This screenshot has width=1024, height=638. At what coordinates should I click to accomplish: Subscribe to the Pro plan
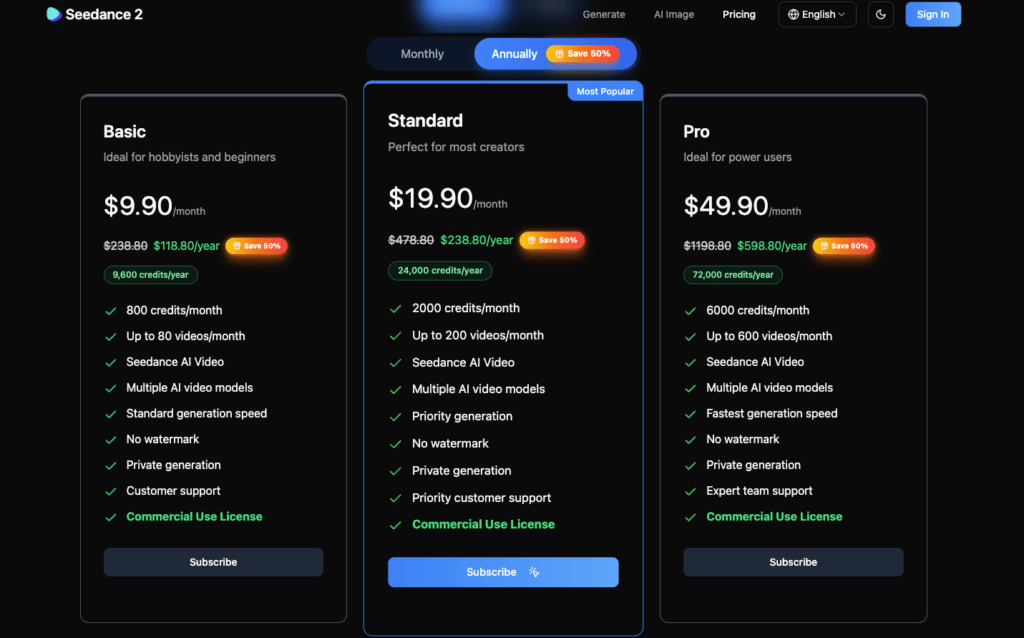(x=793, y=562)
